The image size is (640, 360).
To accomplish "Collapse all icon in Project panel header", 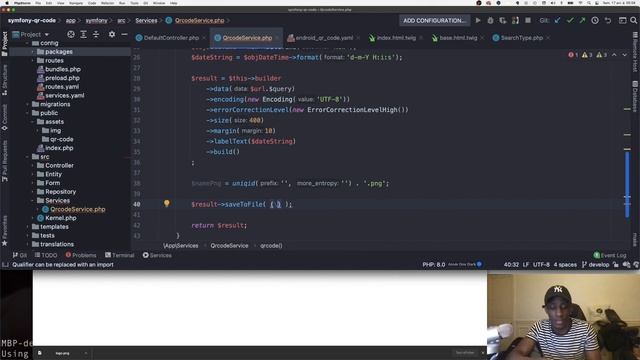I will pyautogui.click(x=96, y=35).
